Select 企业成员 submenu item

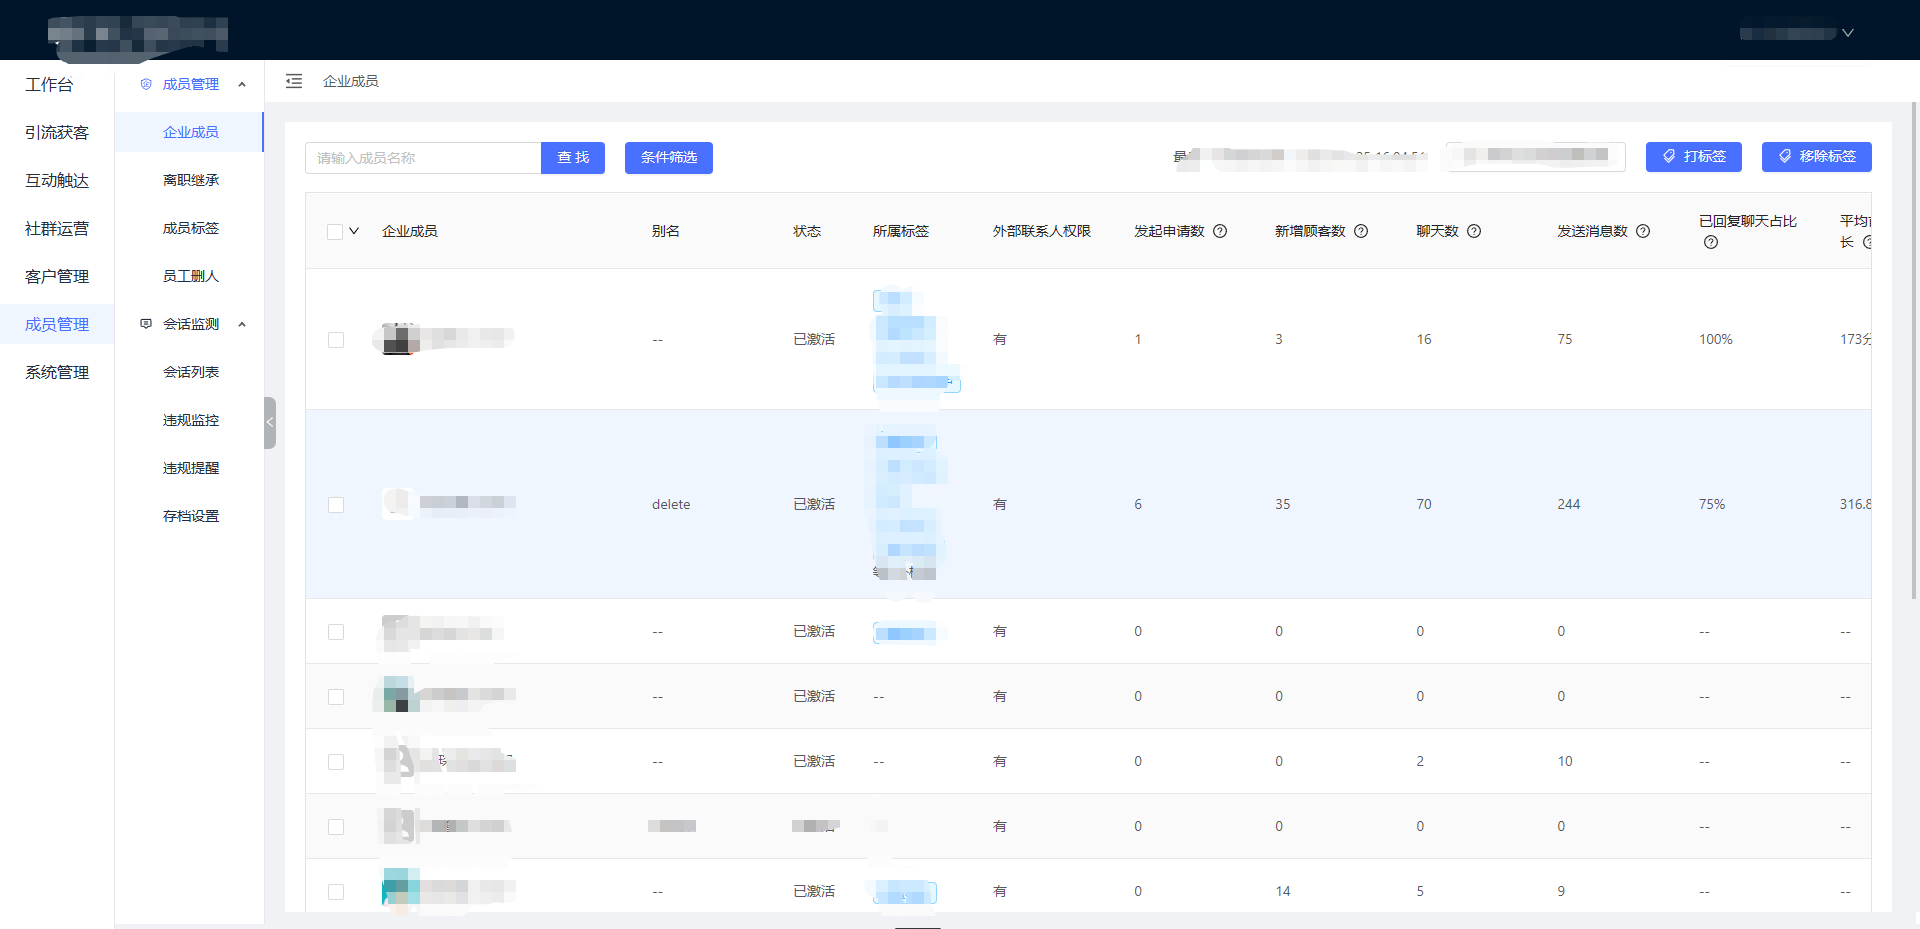point(190,132)
